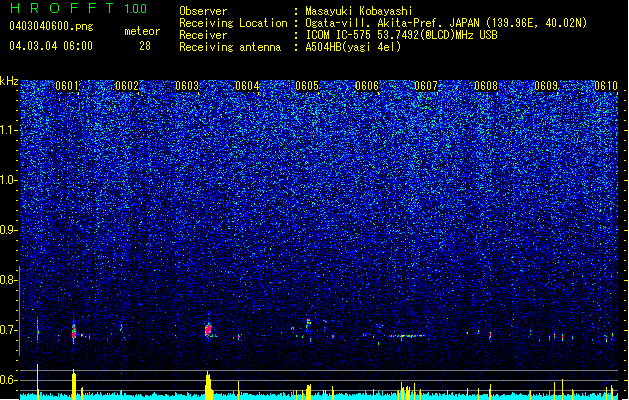Click the yellow power bar near 0605
This screenshot has height=400, width=629.
[308, 392]
